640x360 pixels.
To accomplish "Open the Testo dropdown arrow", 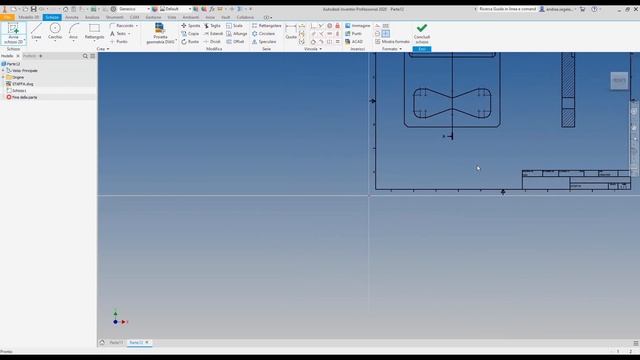I will coord(129,33).
